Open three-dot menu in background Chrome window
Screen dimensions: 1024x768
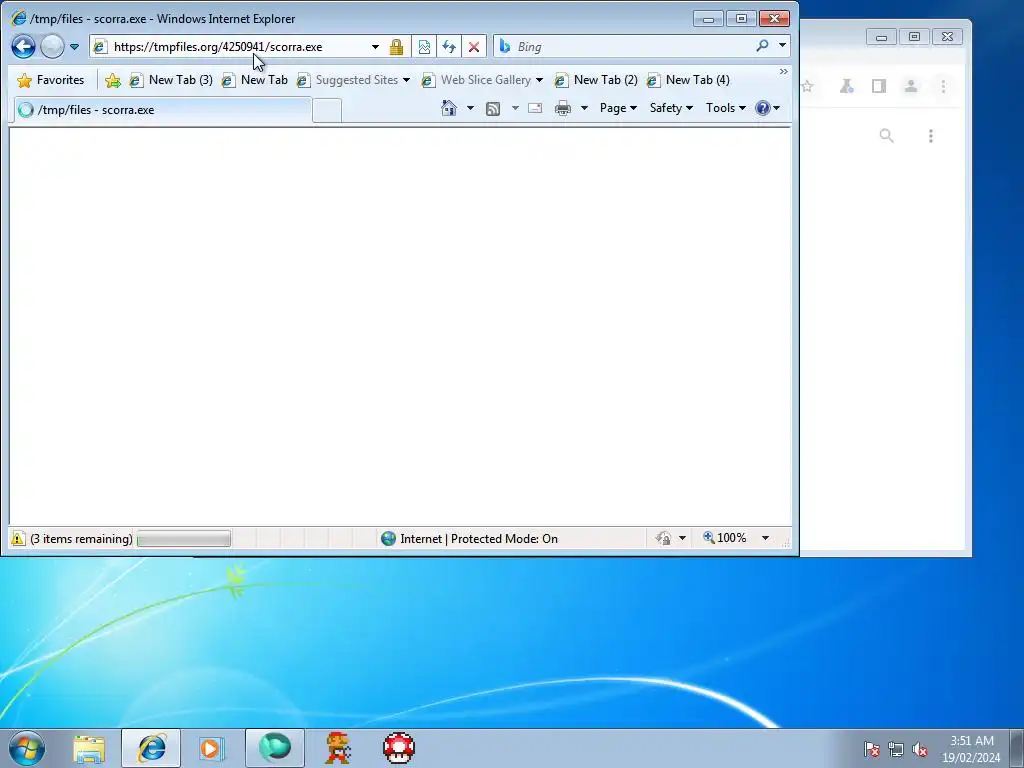[x=931, y=135]
